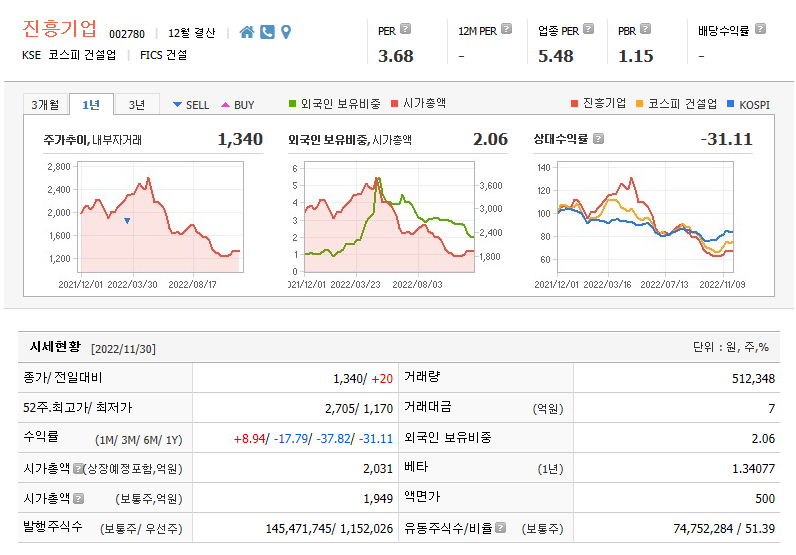Screen dimensions: 796x555
Task: Click the 거래량 row label
Action: point(422,377)
